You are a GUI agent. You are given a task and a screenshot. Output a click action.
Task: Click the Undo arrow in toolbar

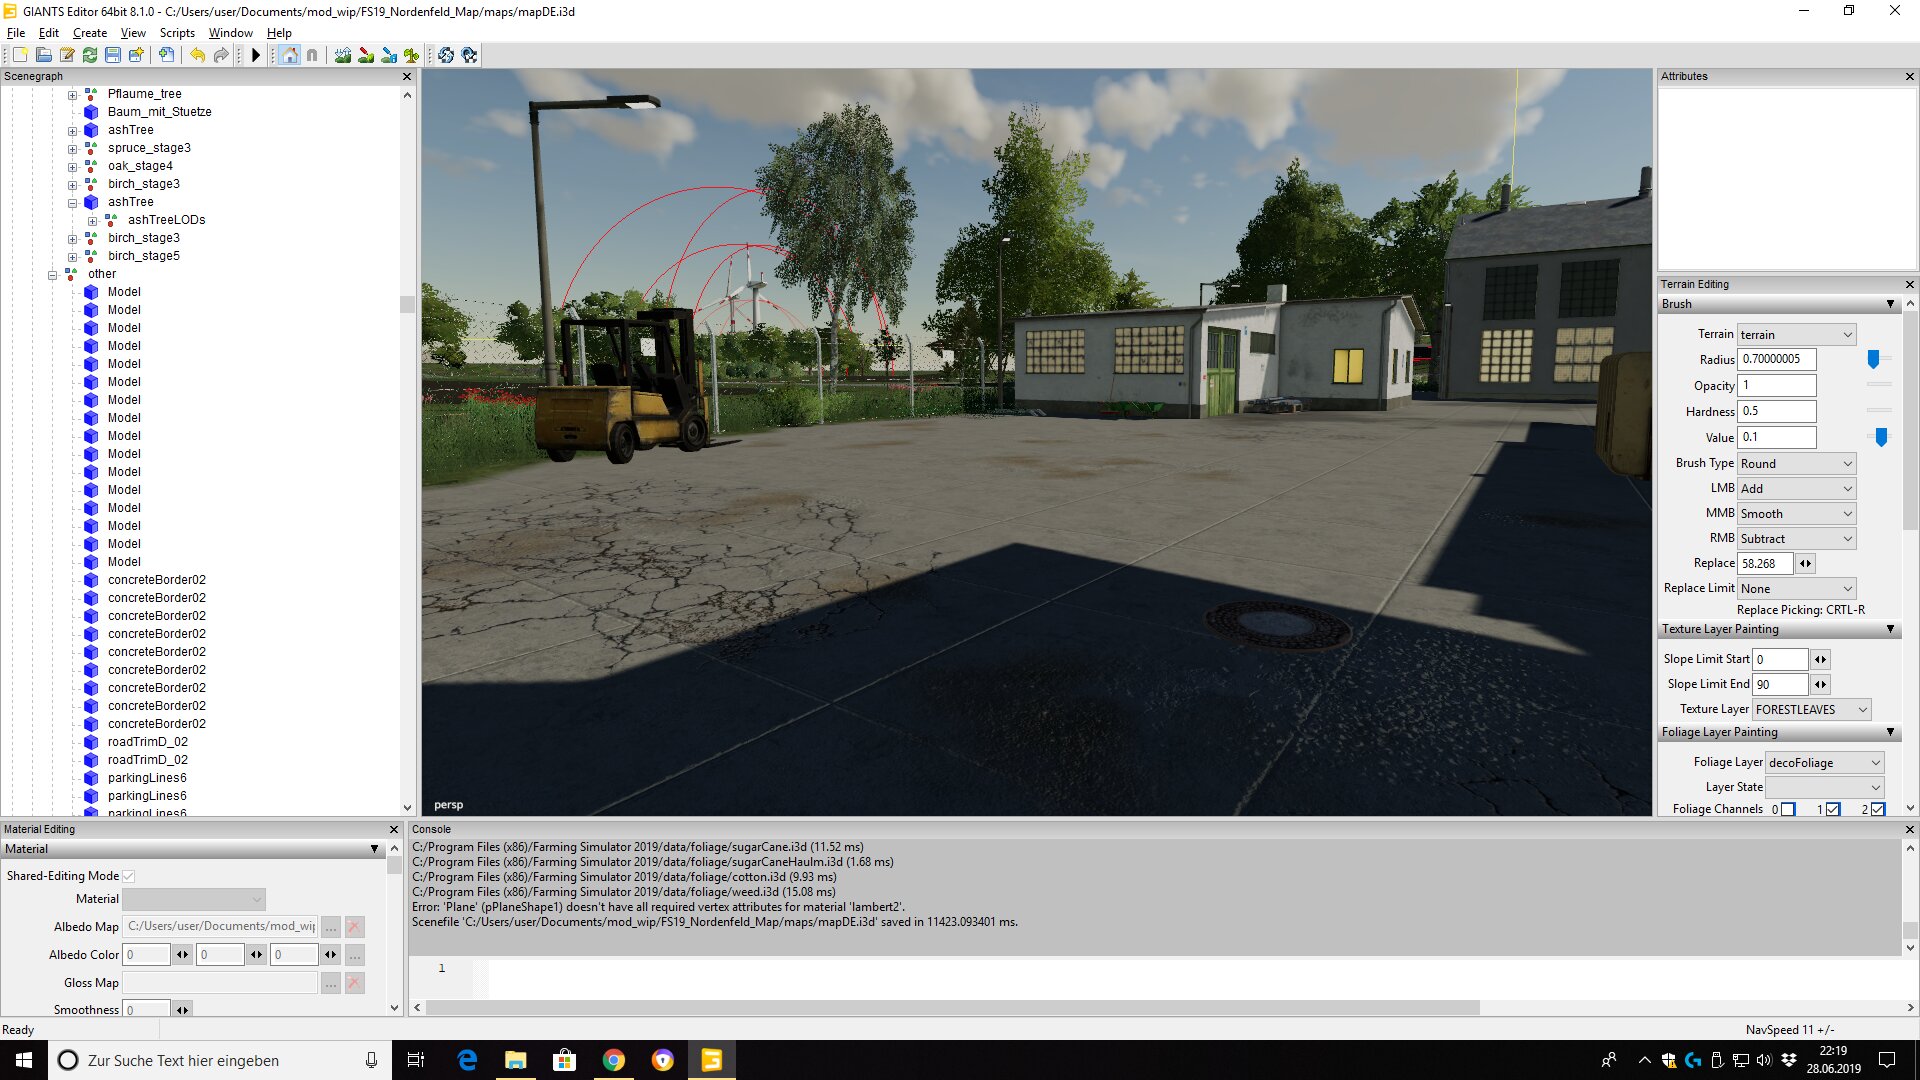point(197,55)
